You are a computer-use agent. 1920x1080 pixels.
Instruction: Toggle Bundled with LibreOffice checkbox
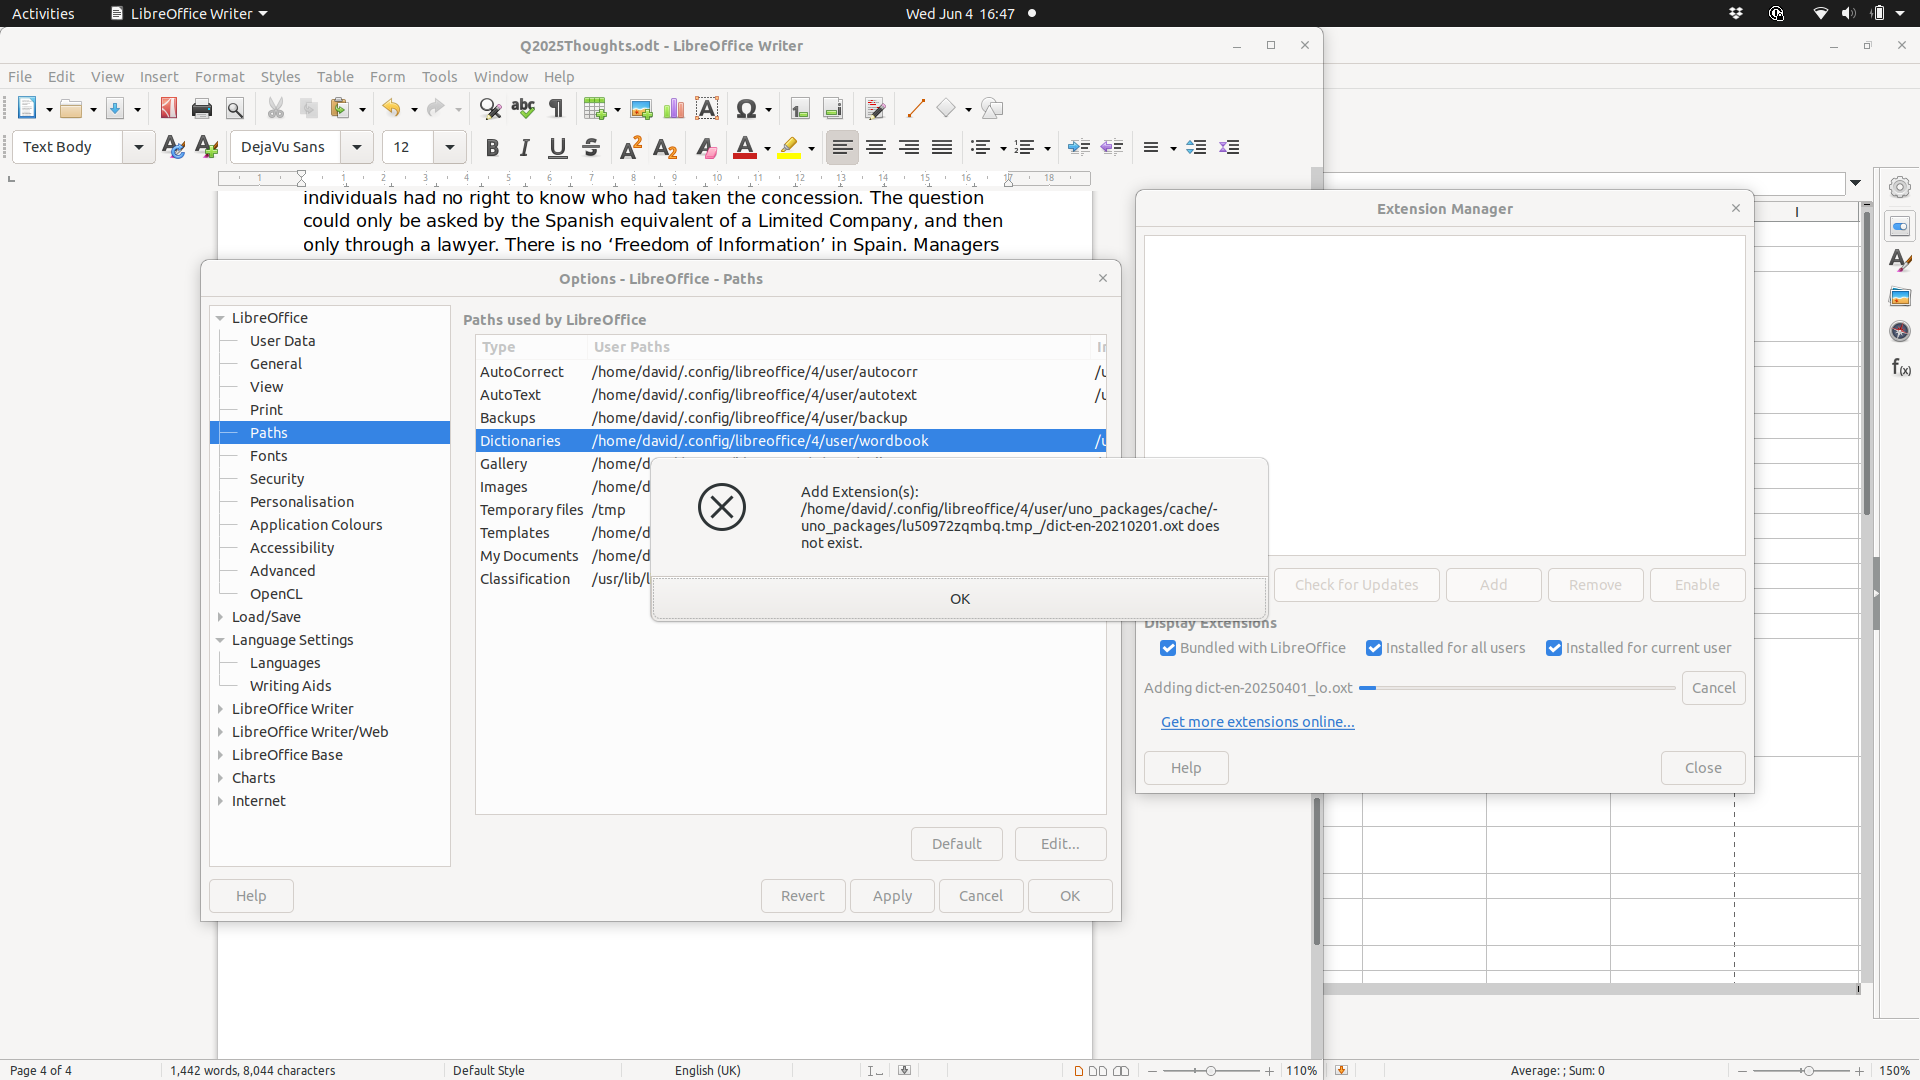1168,648
